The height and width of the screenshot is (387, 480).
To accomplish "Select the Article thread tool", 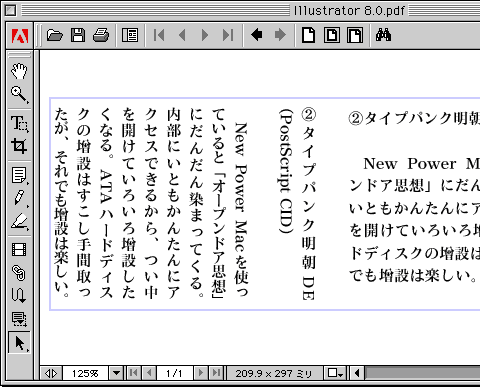I will 19,295.
